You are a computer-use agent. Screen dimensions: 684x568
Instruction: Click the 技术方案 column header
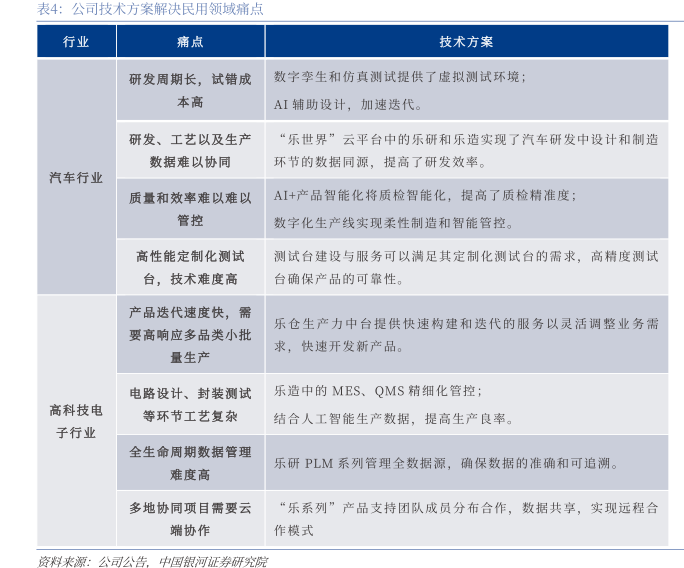point(466,42)
